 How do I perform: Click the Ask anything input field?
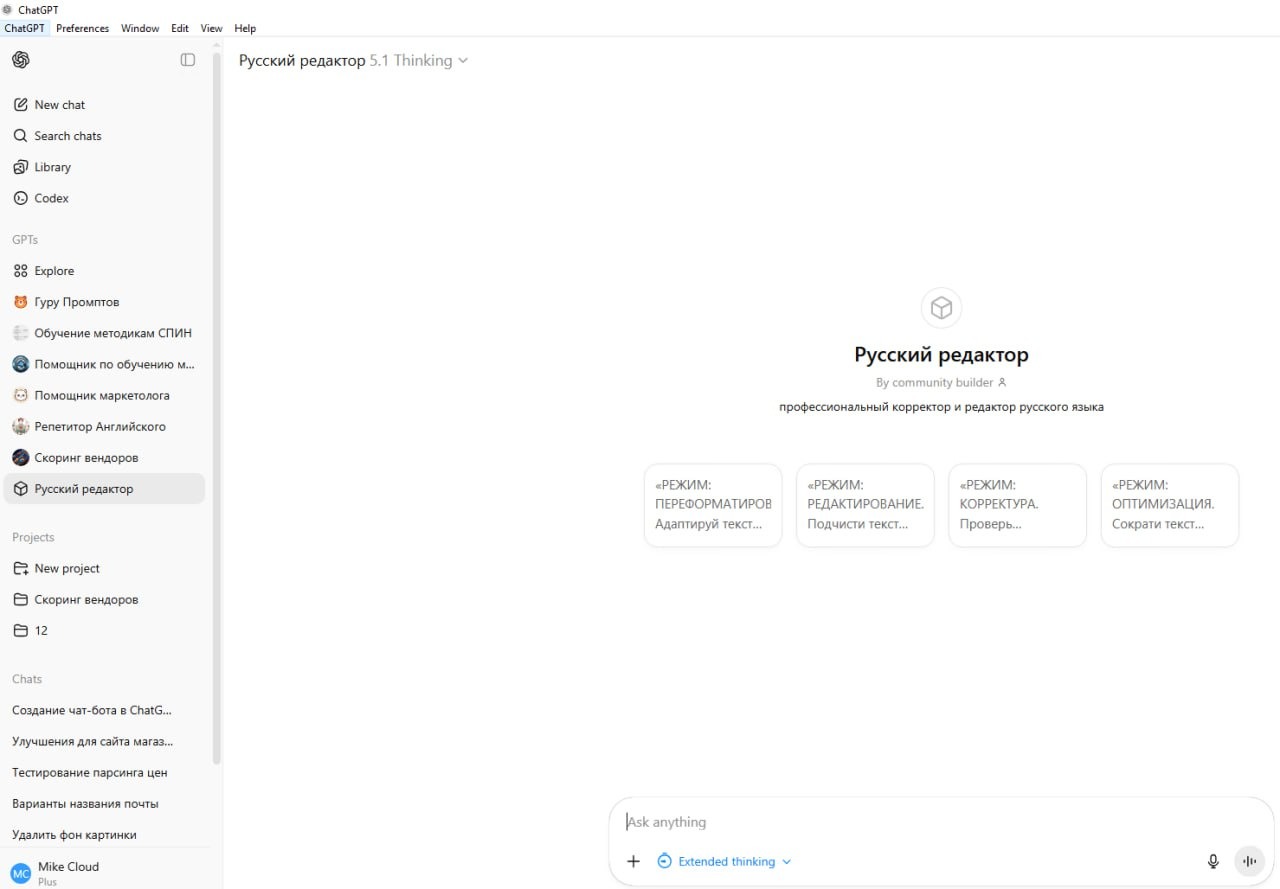point(900,822)
